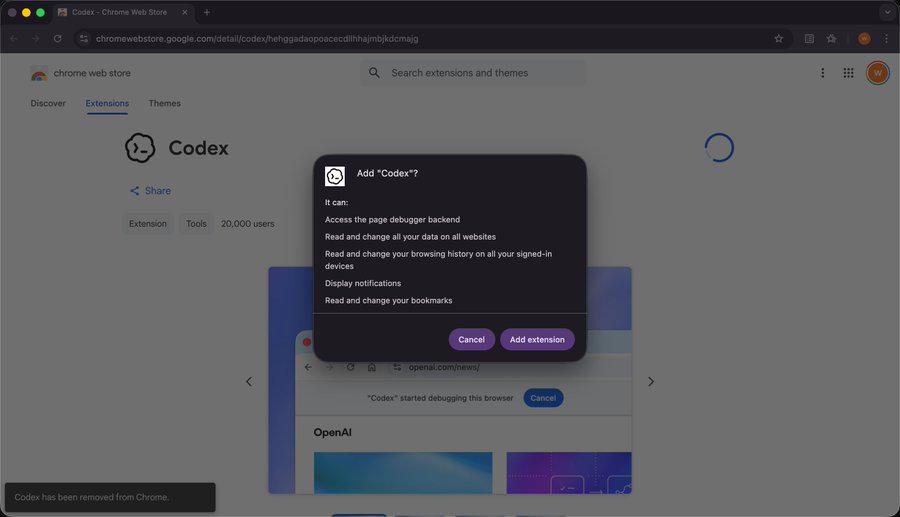Go forward in browser history
Image resolution: width=900 pixels, height=517 pixels.
coord(36,38)
